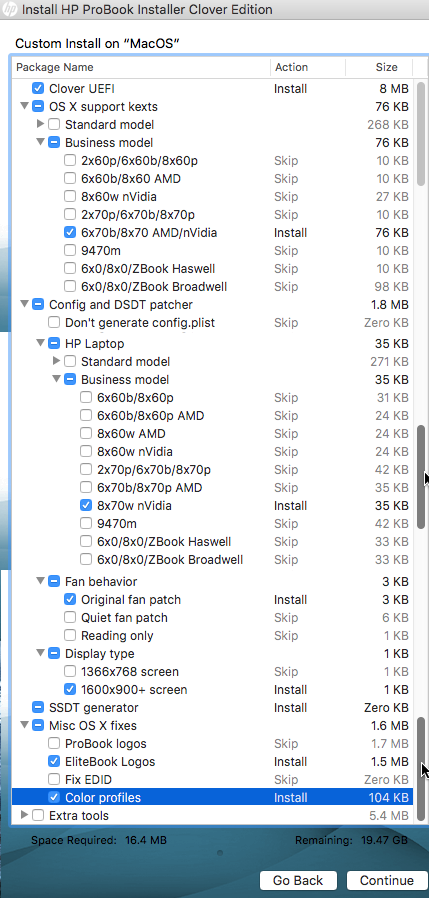Viewport: 429px width, 898px height.
Task: Tick the ProBook logos checkbox
Action: tap(54, 744)
